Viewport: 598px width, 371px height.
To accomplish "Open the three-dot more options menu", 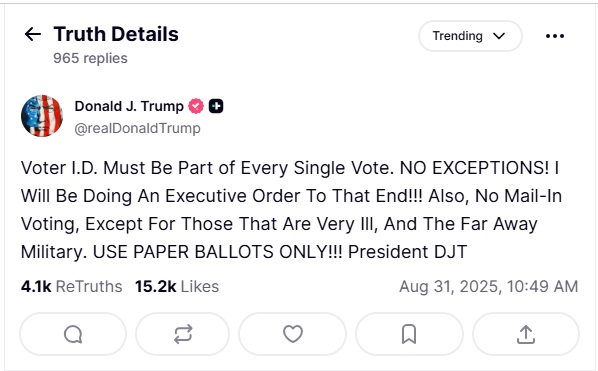I will point(555,36).
